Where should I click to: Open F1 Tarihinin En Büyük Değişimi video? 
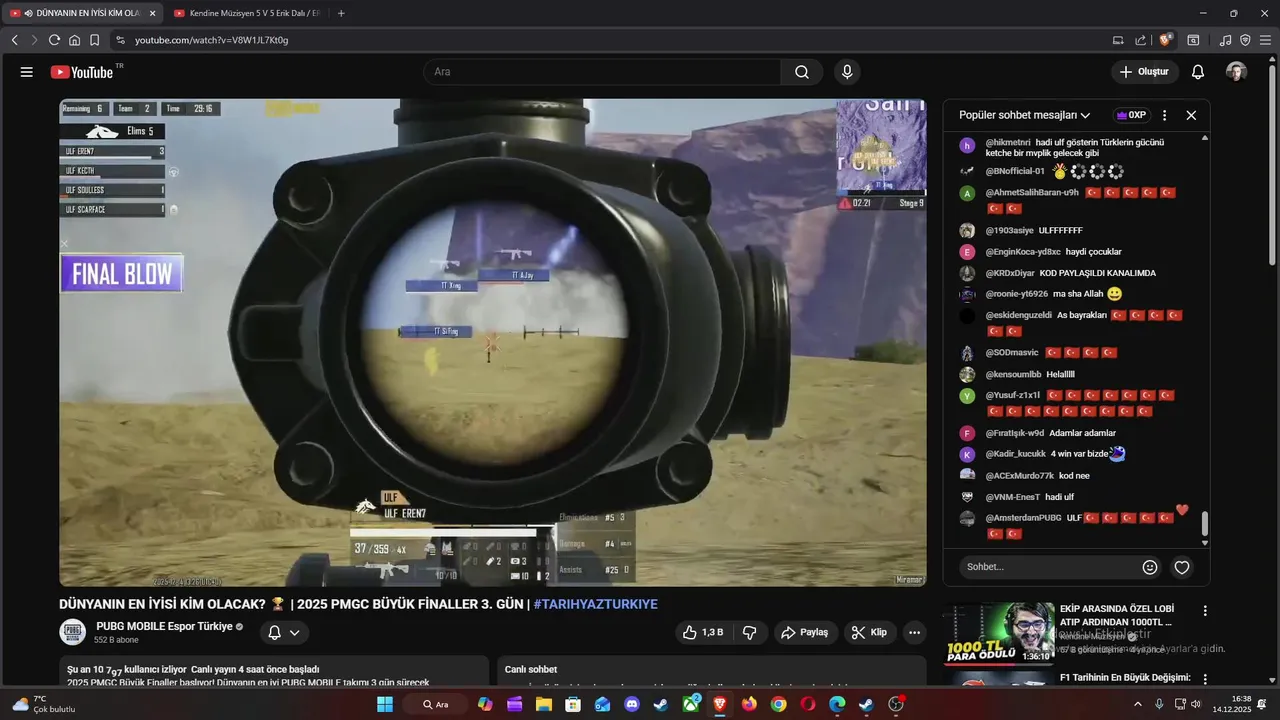pos(1124,677)
